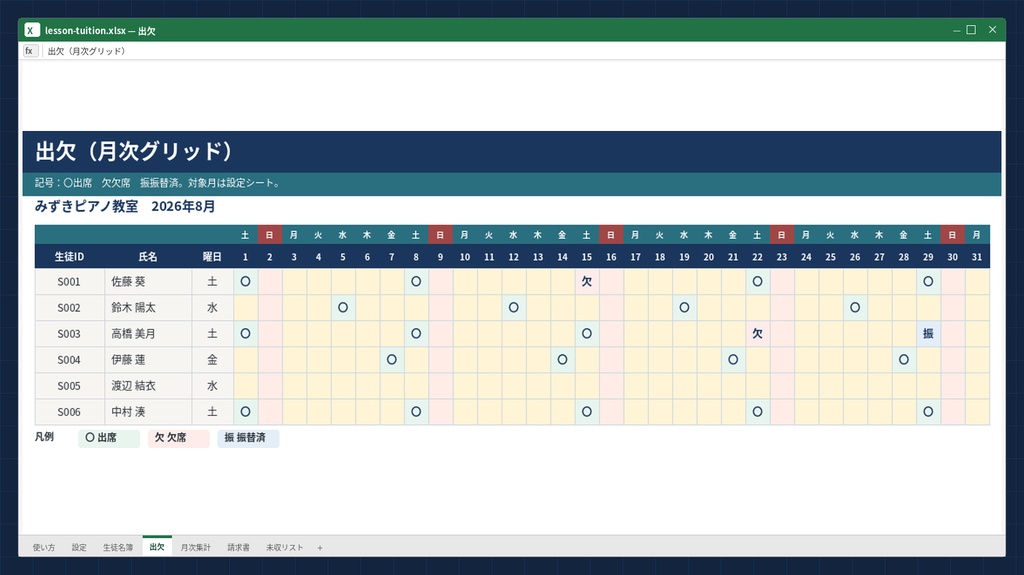1024x575 pixels.
Task: Click the fx formula button
Action: click(30, 51)
